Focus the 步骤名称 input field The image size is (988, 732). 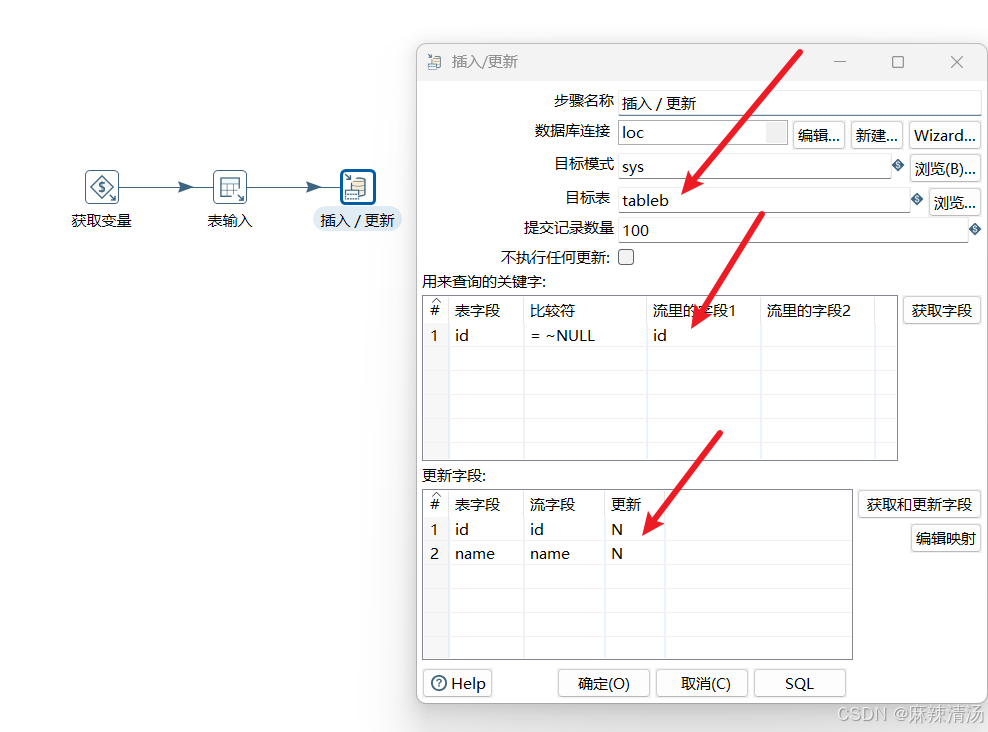pos(799,103)
